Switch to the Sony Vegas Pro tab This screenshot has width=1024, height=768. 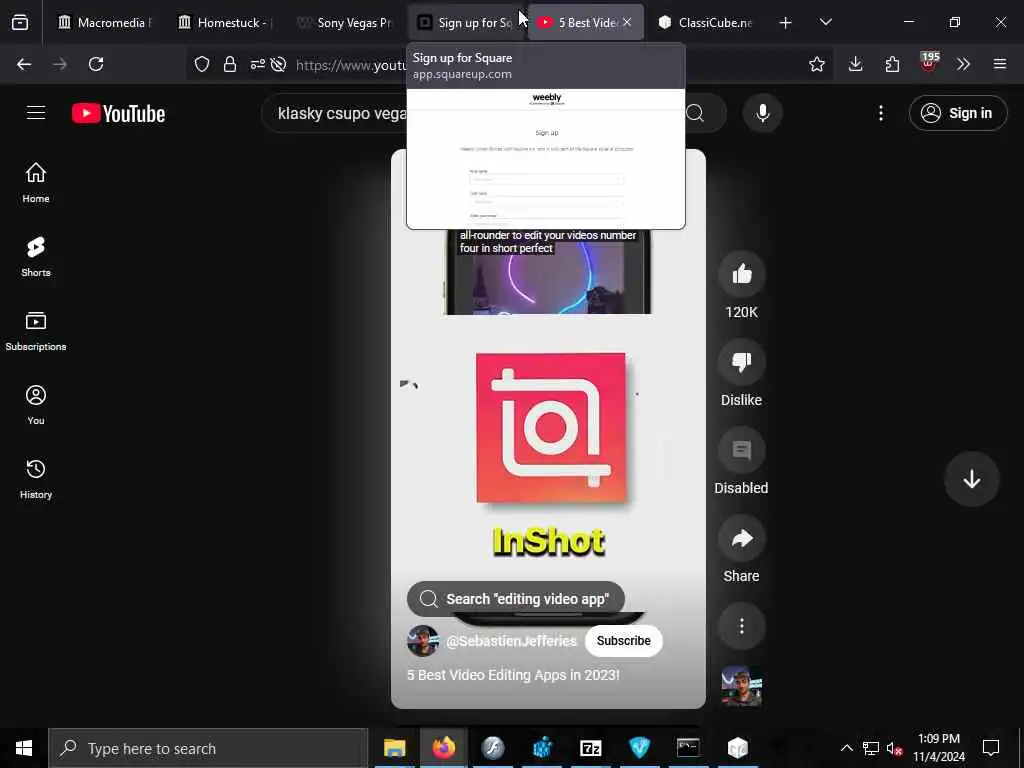[x=345, y=23]
